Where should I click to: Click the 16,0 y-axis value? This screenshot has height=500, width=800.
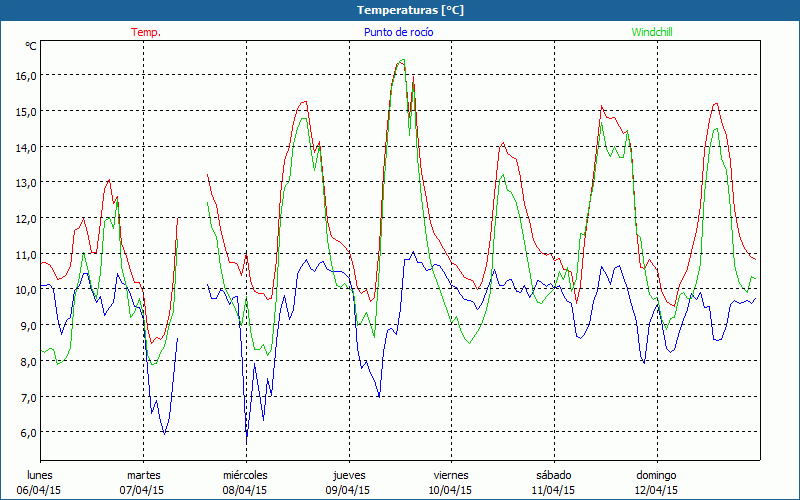(x=25, y=75)
